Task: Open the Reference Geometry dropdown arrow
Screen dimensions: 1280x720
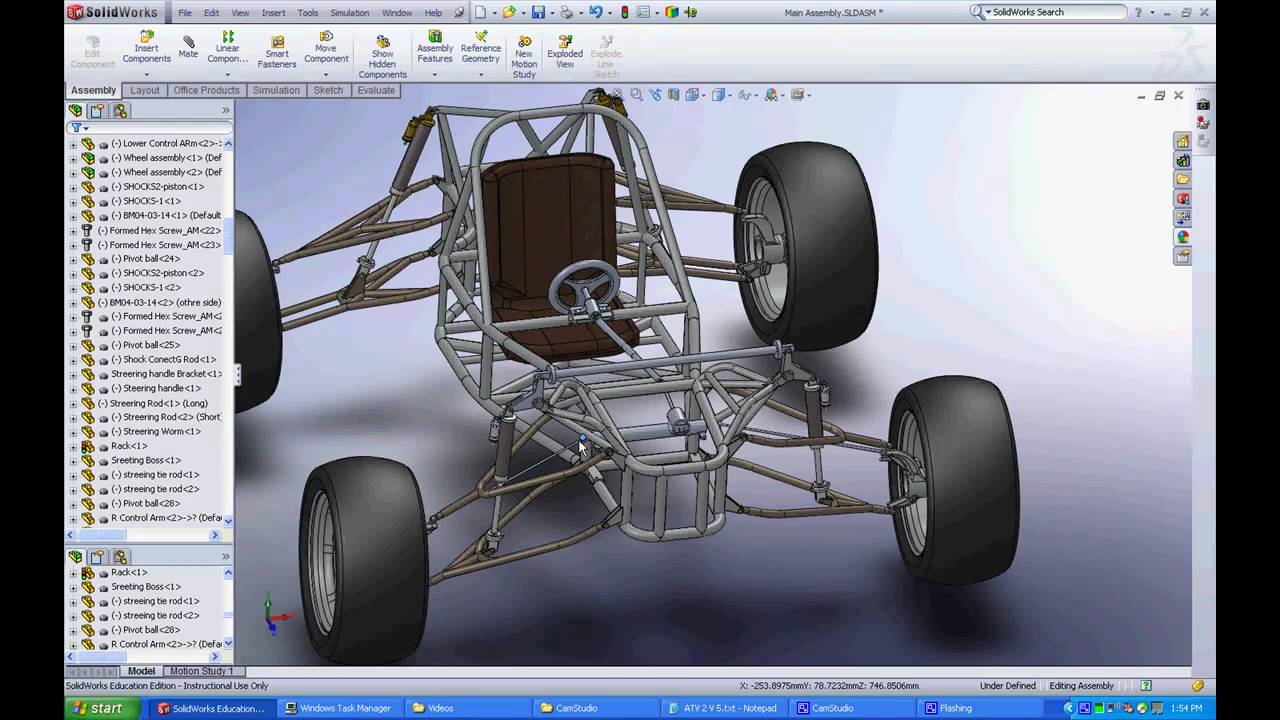Action: tap(480, 74)
